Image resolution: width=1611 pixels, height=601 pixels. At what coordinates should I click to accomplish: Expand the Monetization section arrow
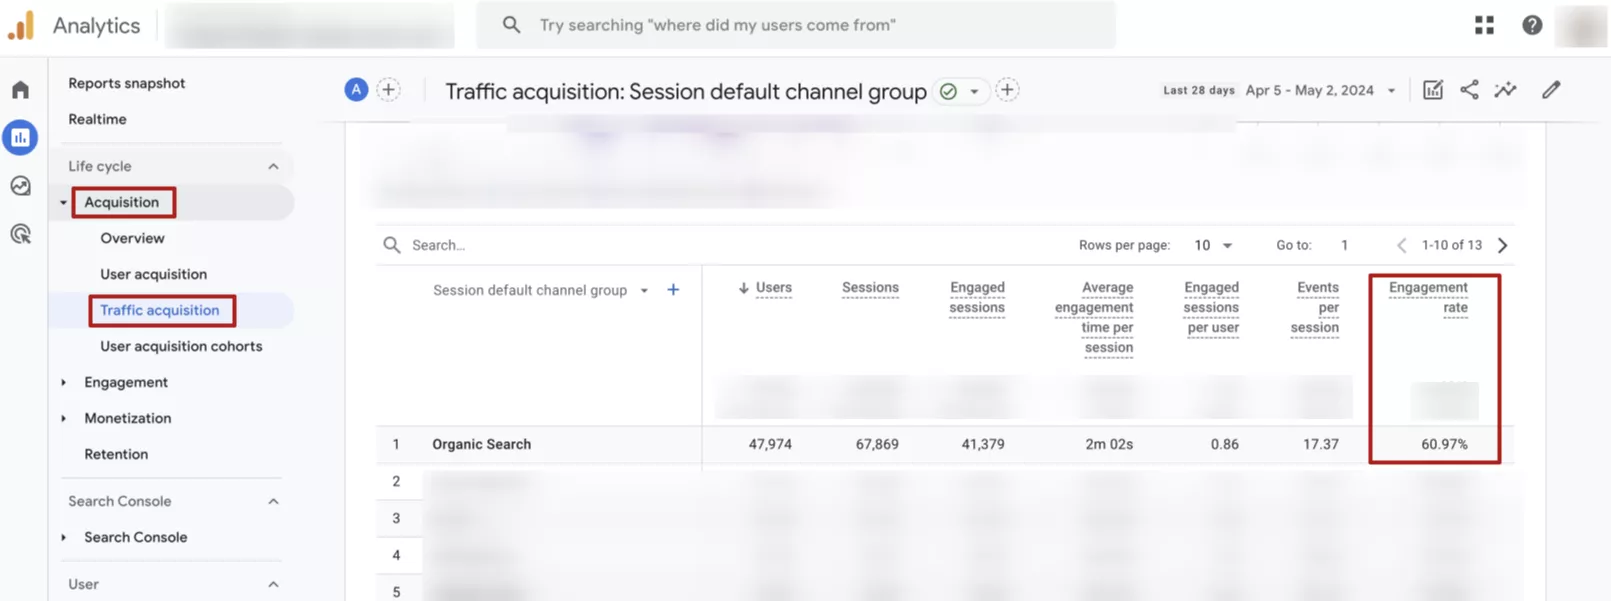pos(63,418)
